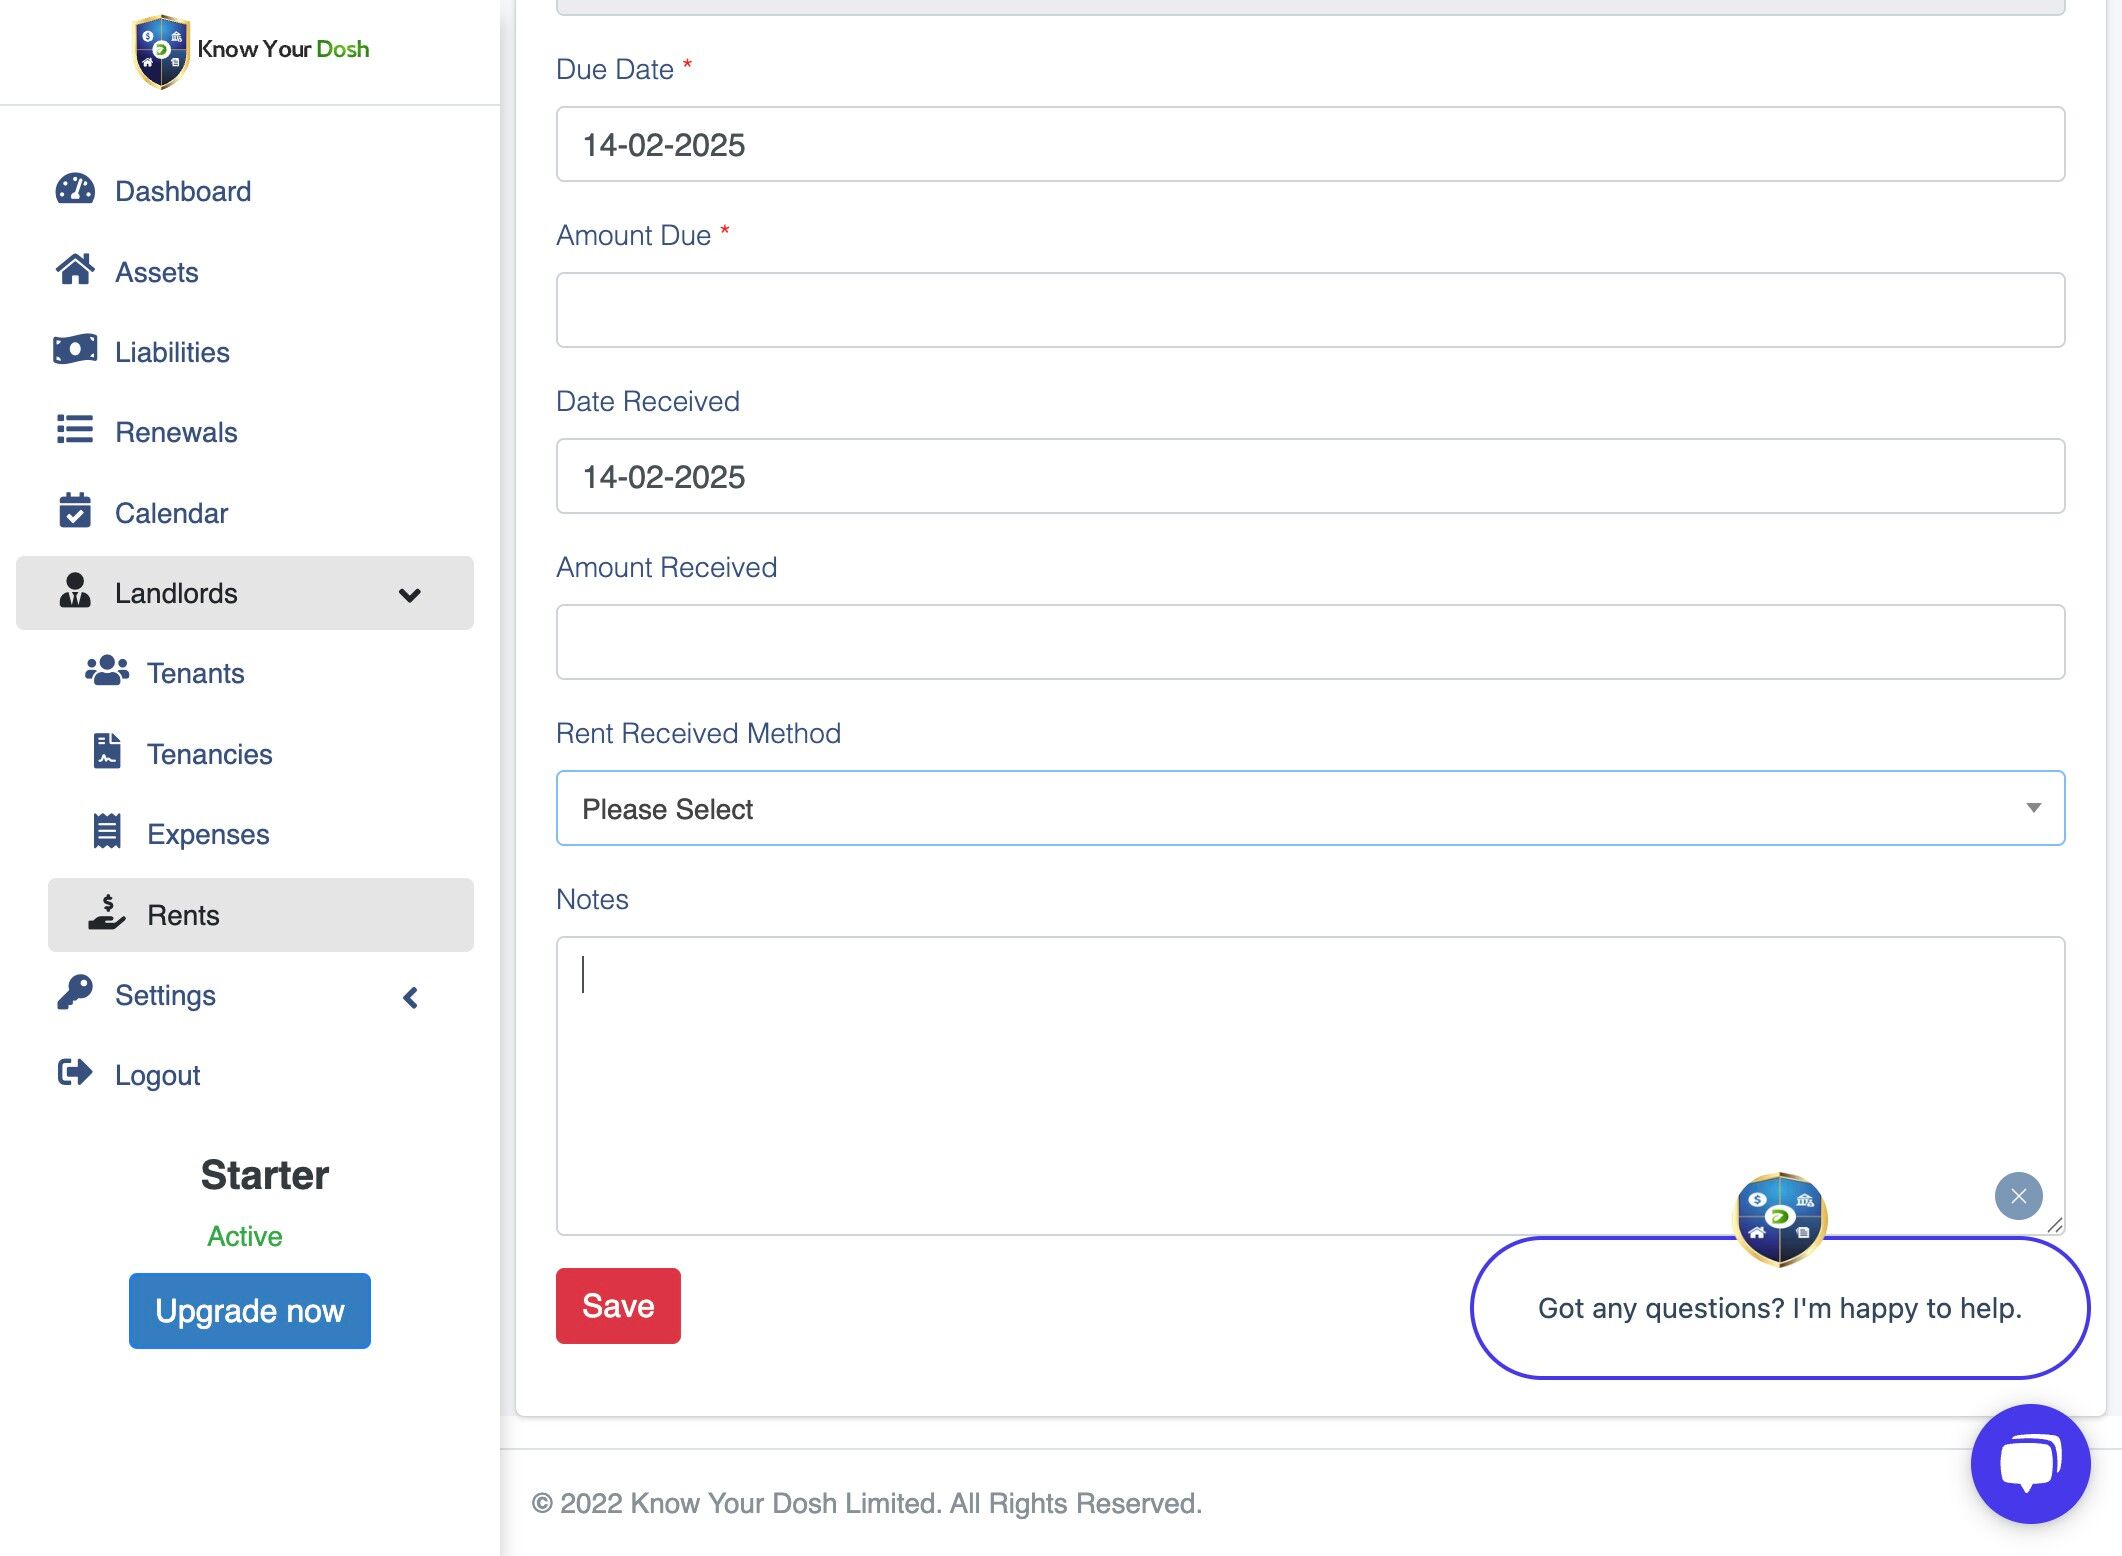Image resolution: width=2122 pixels, height=1556 pixels.
Task: Click the Renewals list icon
Action: coord(75,431)
